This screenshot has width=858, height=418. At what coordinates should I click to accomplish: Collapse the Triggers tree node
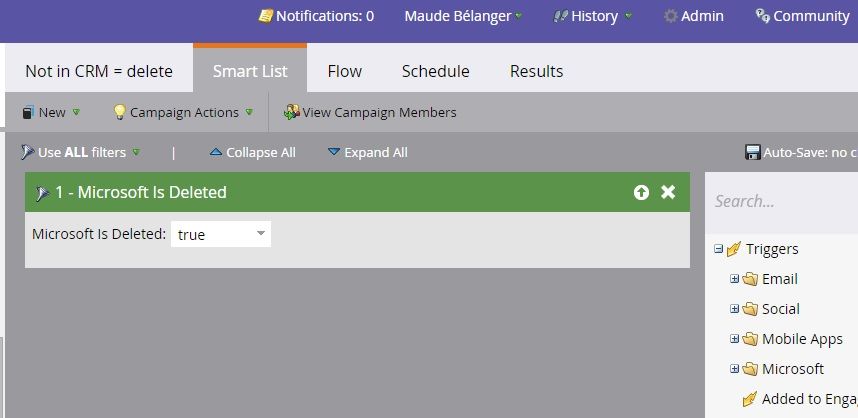[x=719, y=249]
